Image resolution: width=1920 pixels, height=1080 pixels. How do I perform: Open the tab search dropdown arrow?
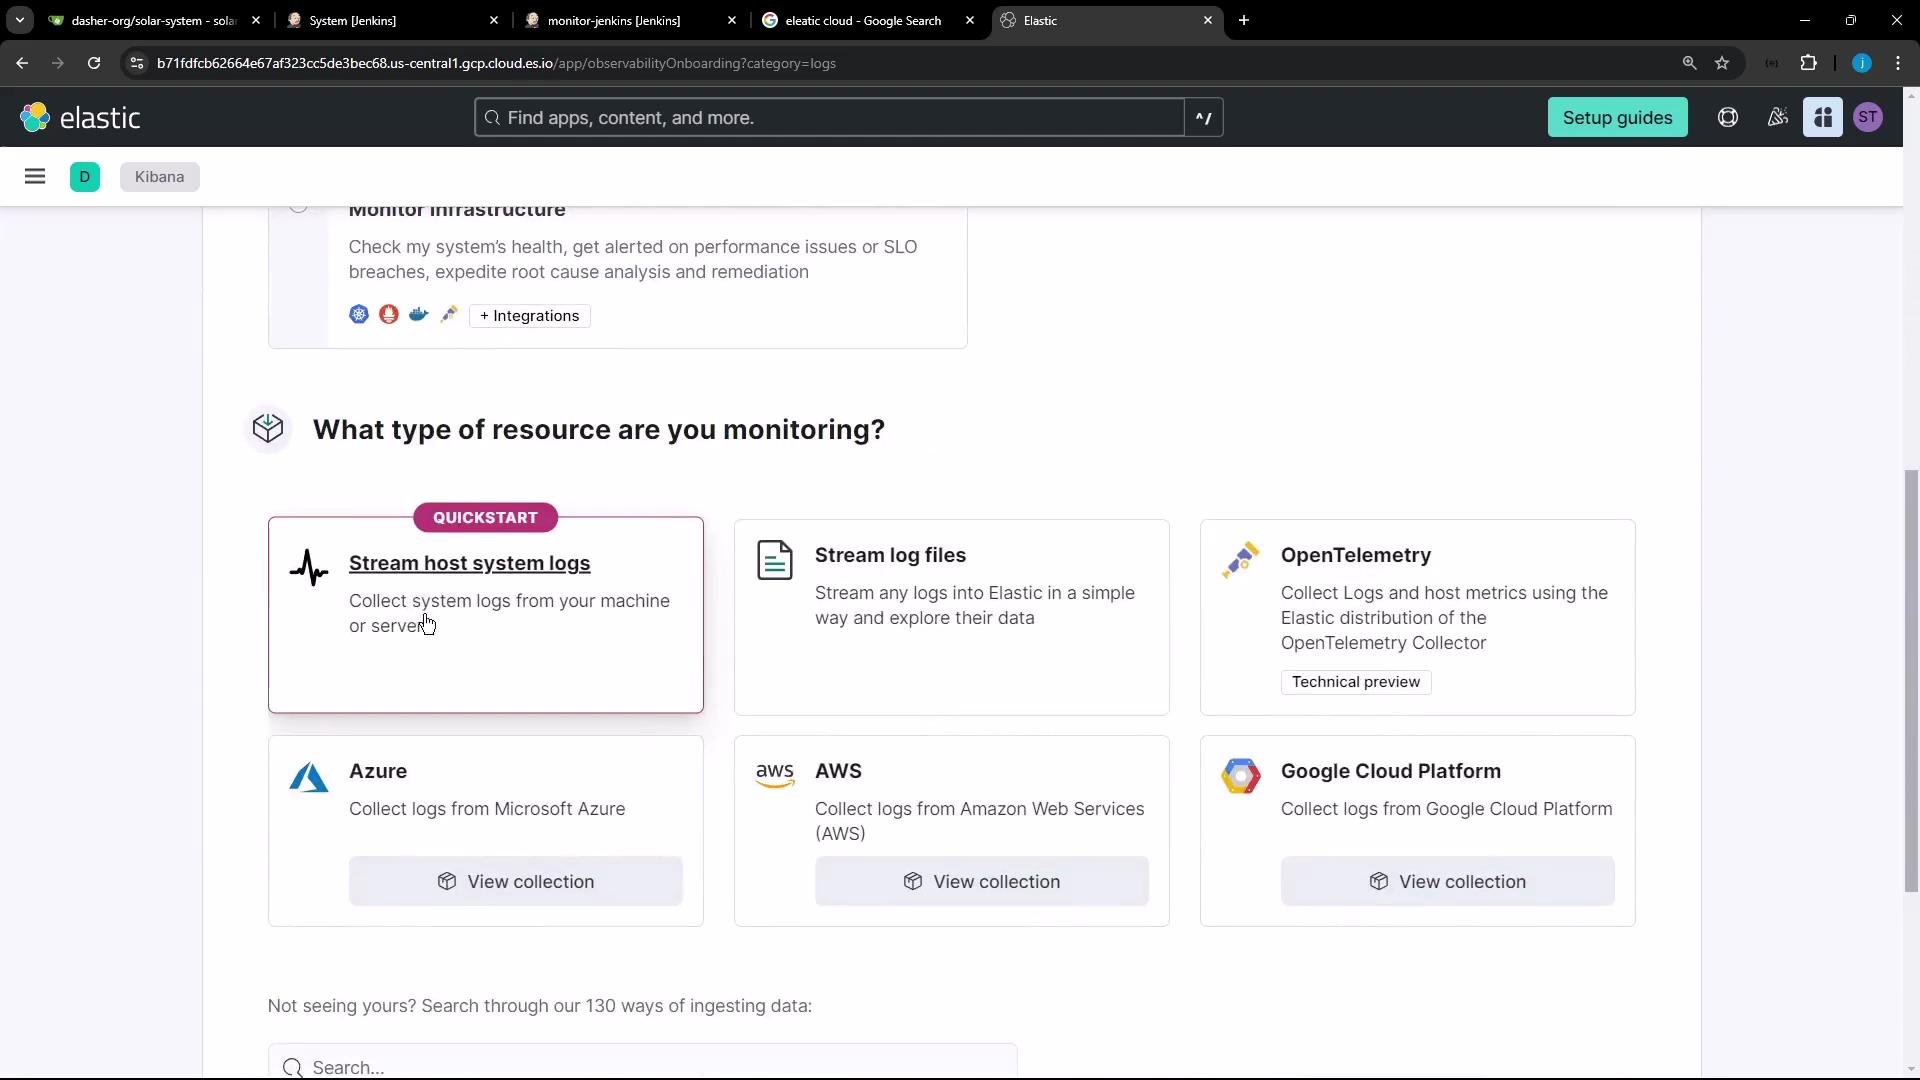pos(19,20)
